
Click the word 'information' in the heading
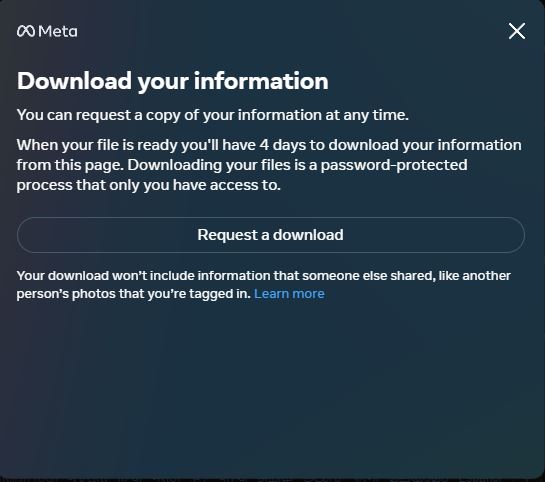click(261, 81)
